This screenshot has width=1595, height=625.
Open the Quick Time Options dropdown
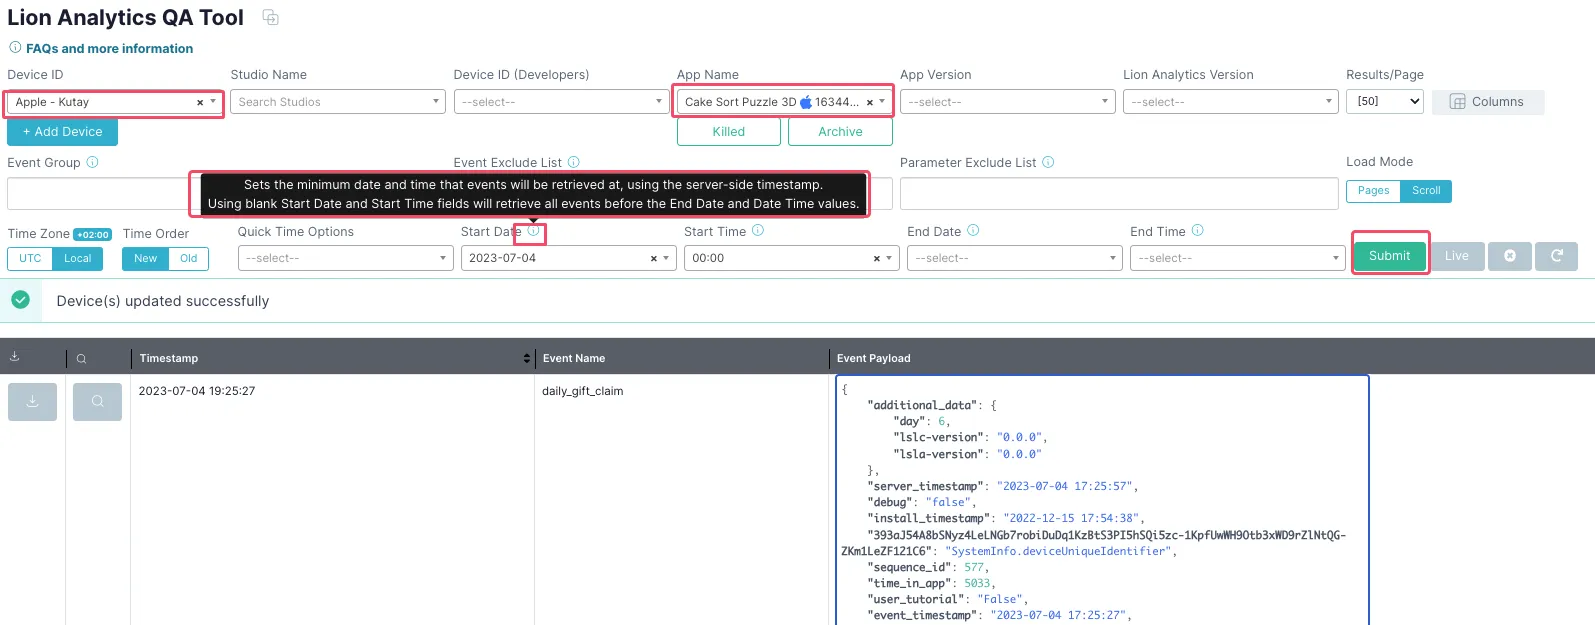tap(345, 258)
